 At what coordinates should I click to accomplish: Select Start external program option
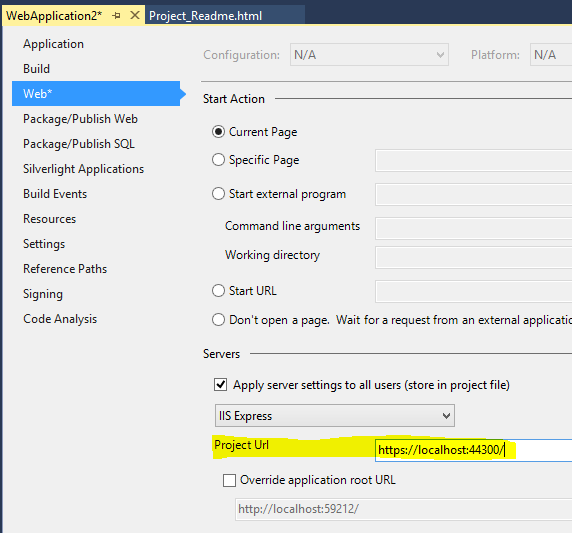218,194
